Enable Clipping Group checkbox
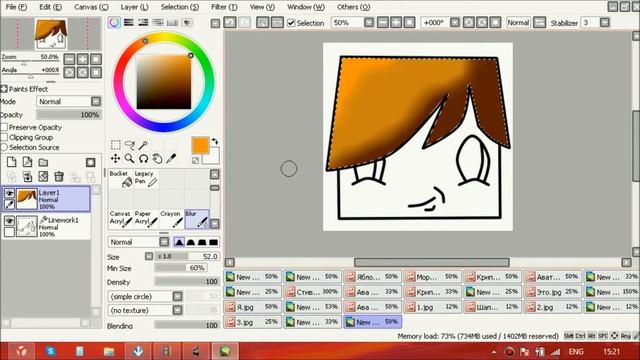 click(x=4, y=138)
